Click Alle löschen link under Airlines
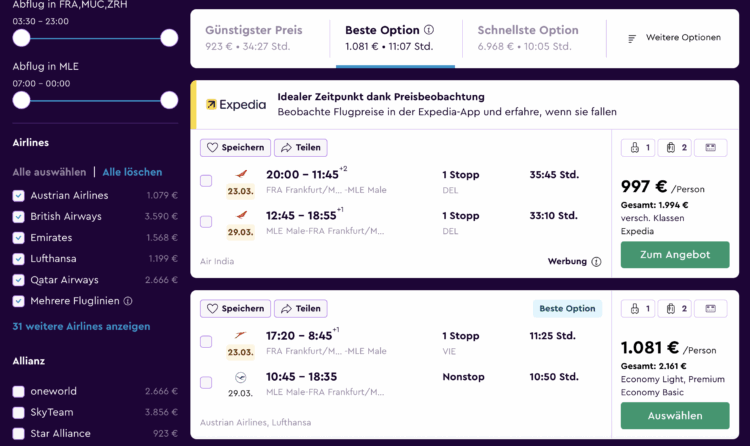The height and width of the screenshot is (446, 750). [x=132, y=172]
